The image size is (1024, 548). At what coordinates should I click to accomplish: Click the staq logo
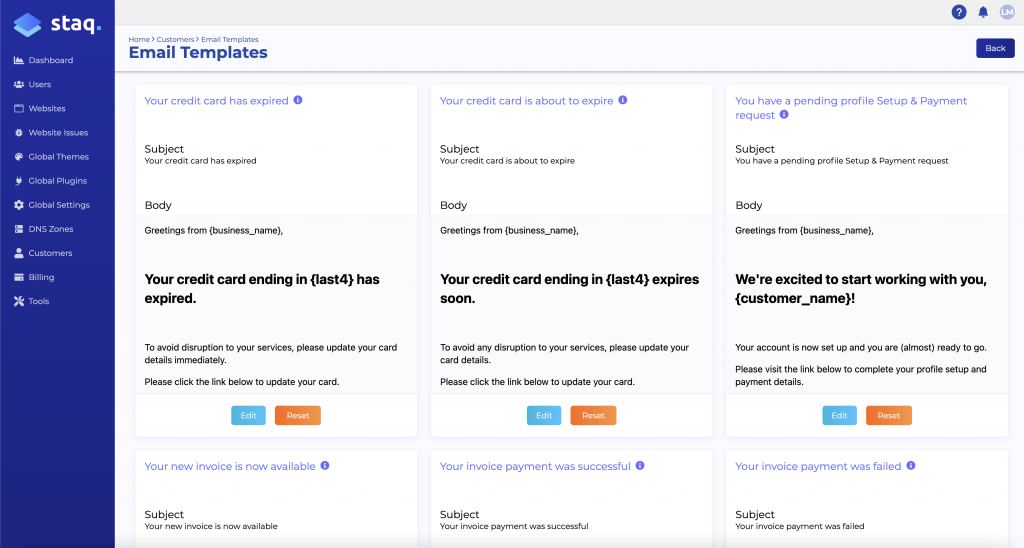coord(57,24)
